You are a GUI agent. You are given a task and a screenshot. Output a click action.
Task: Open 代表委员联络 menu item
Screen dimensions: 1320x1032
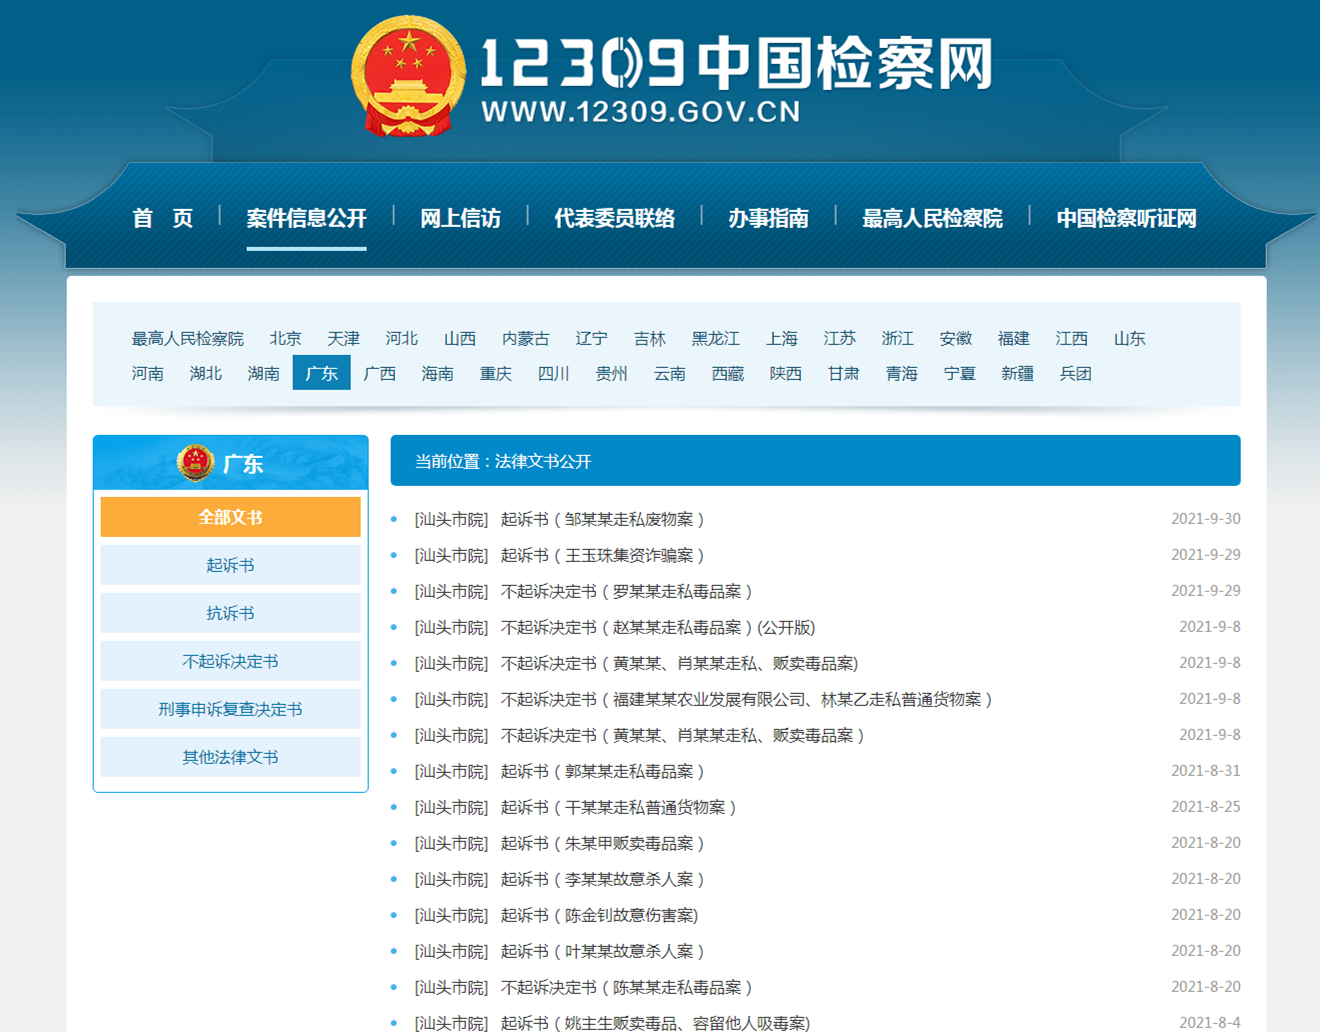pos(614,218)
